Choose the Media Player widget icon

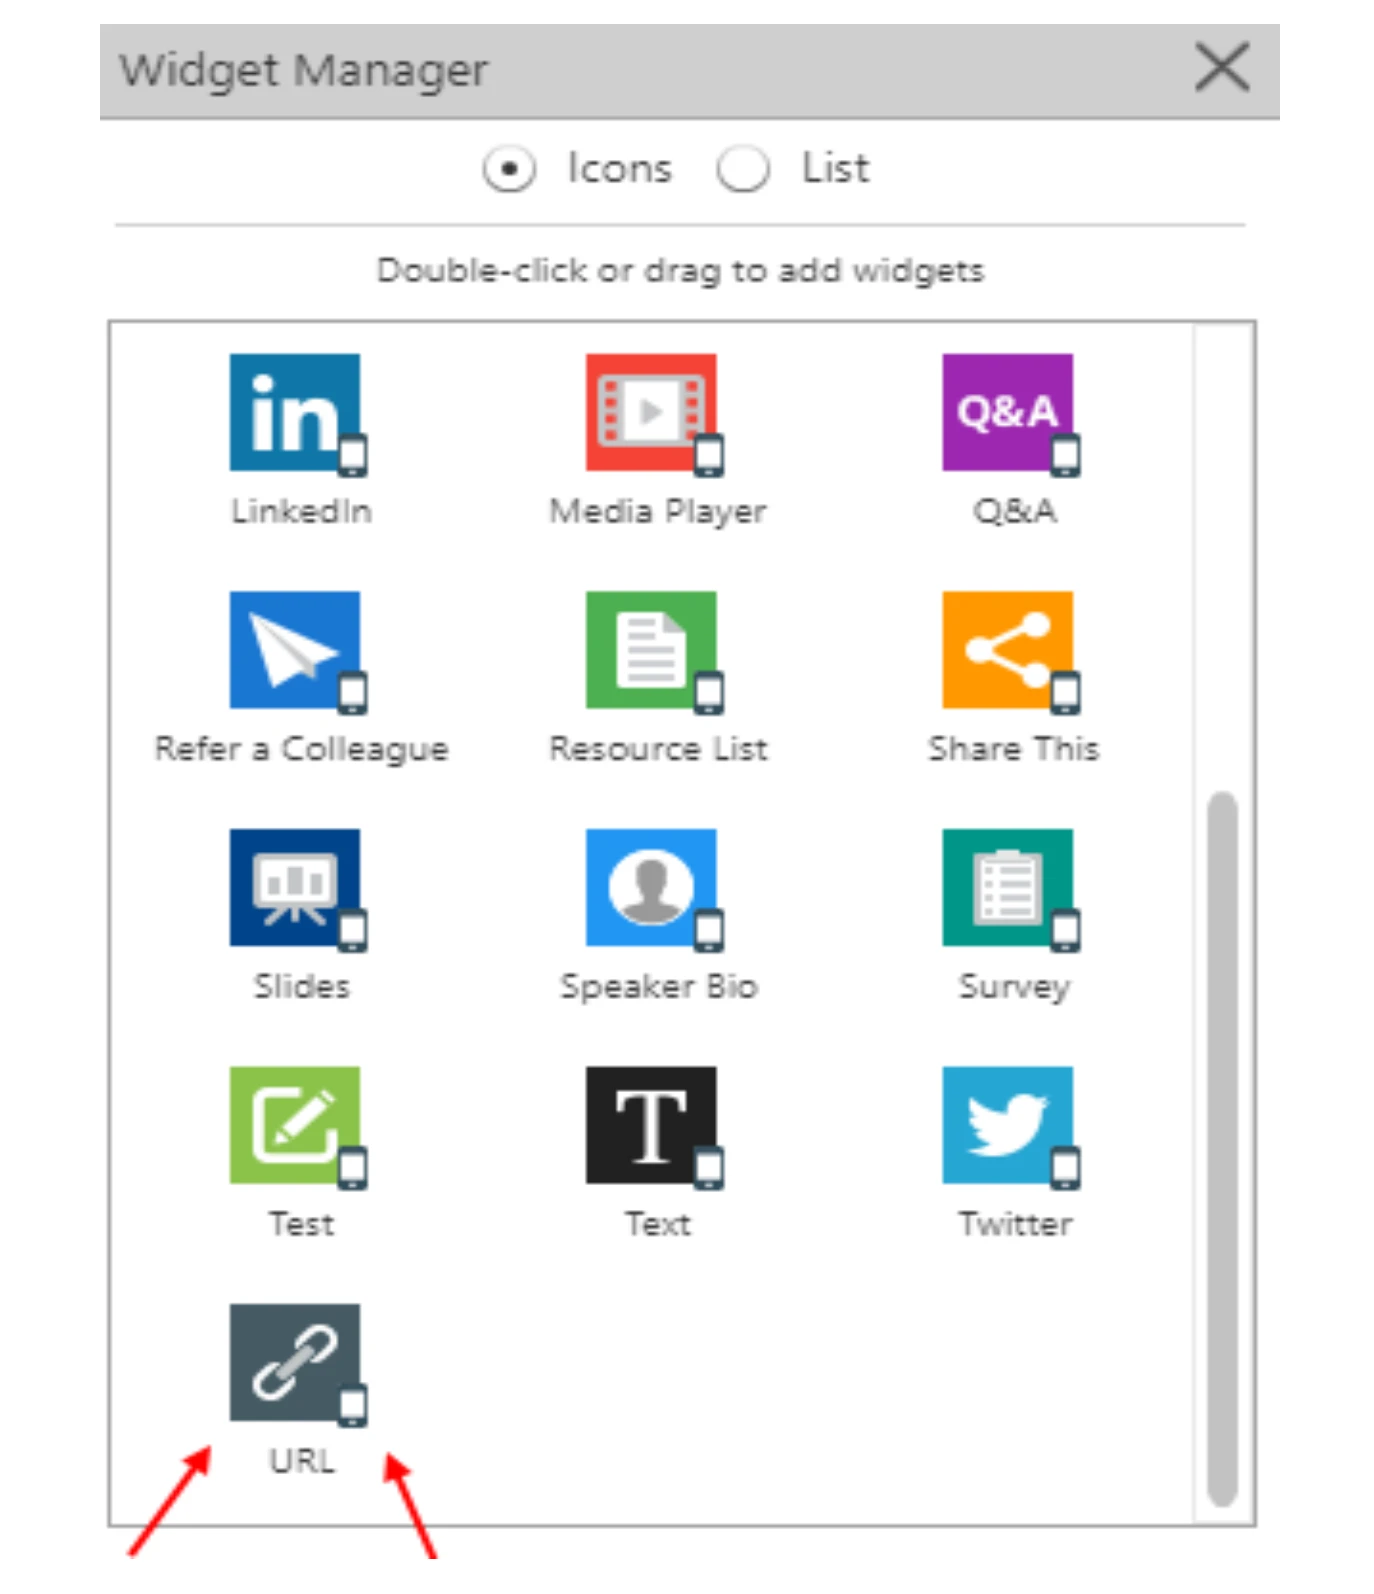tap(651, 412)
